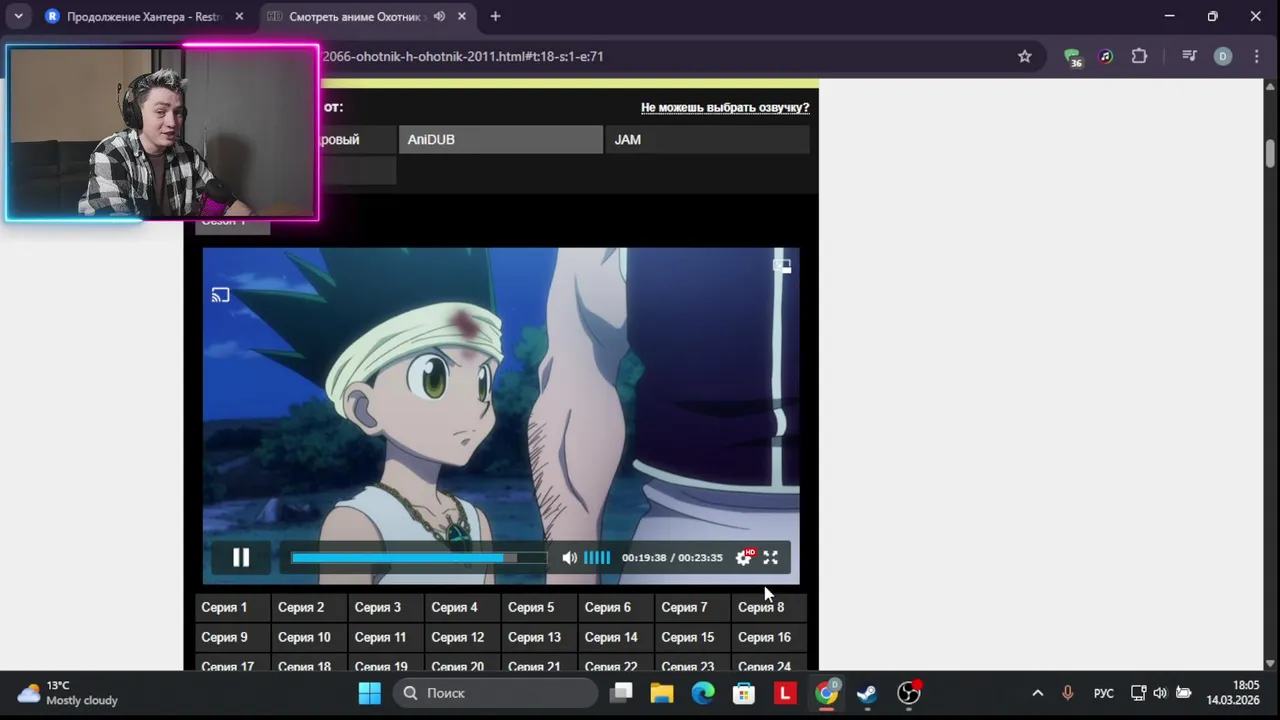
Task: Pause the anime video playback
Action: click(x=241, y=558)
